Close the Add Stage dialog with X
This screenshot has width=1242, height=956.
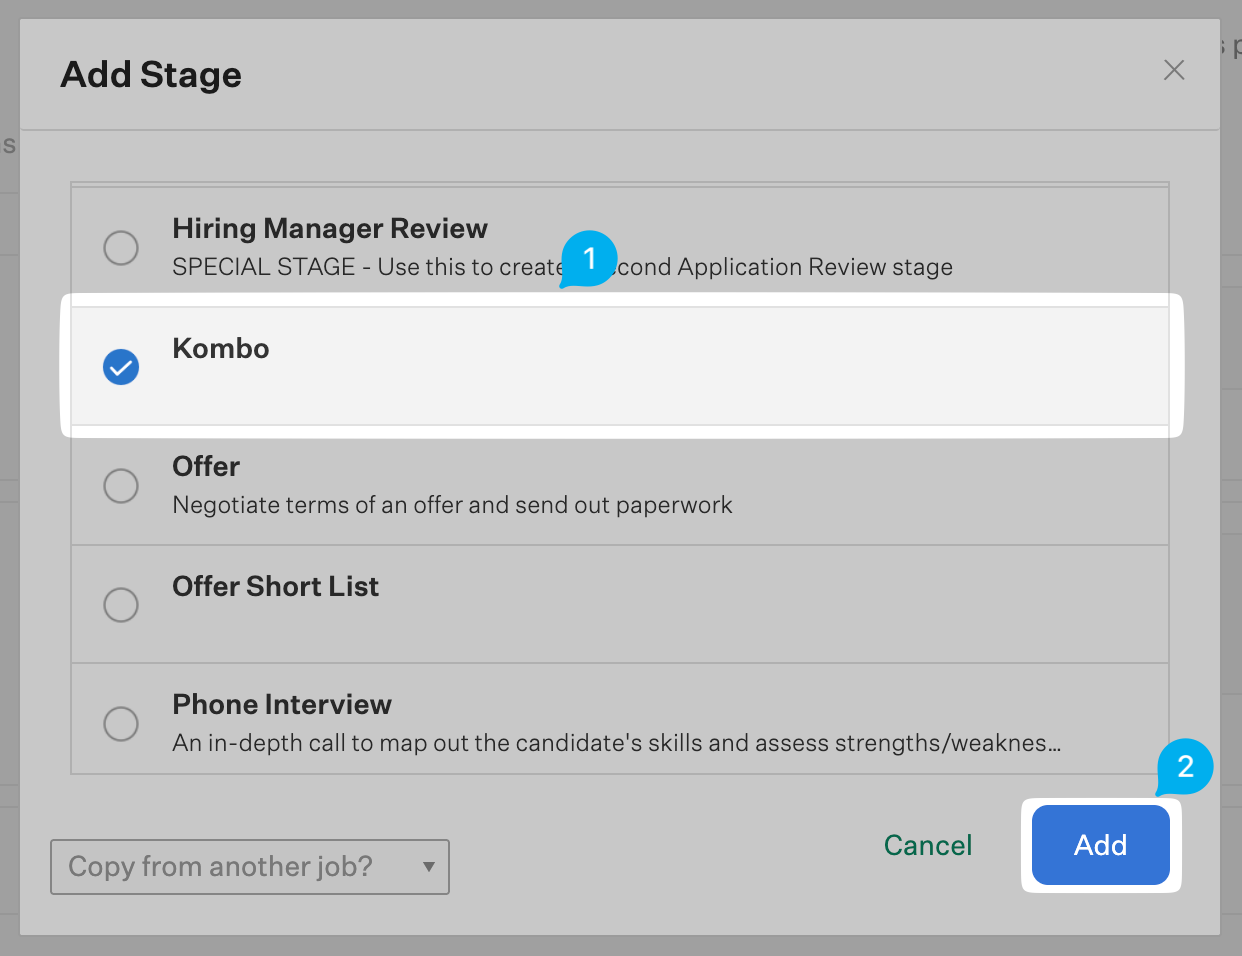[1174, 70]
